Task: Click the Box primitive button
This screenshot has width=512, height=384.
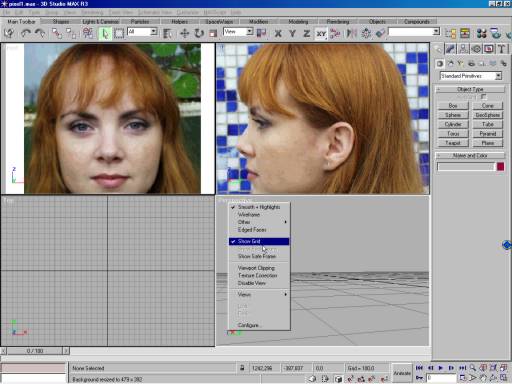Action: (x=453, y=106)
